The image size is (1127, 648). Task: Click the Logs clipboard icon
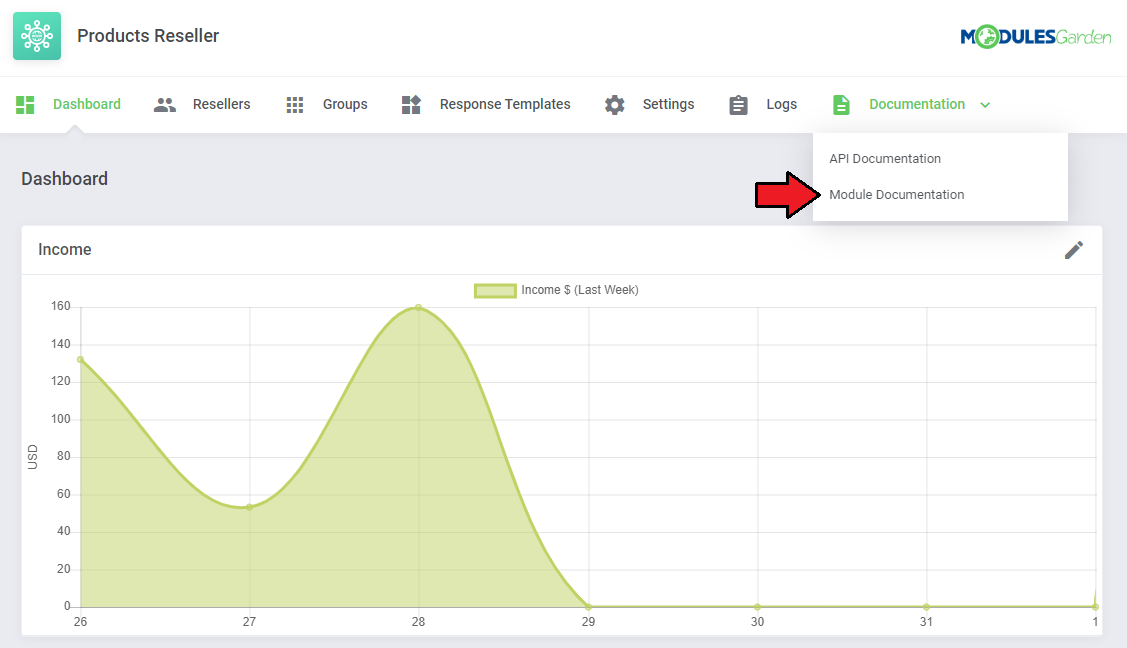738,105
